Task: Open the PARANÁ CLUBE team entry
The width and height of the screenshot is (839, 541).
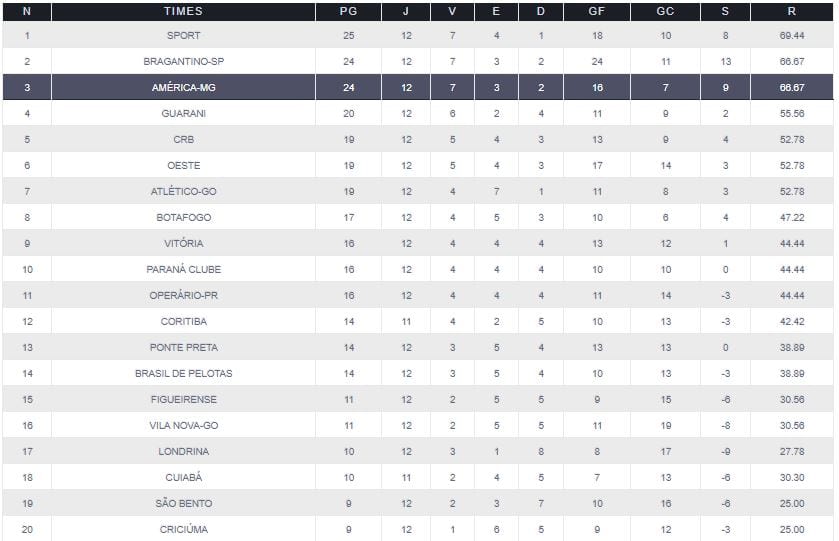Action: 184,270
